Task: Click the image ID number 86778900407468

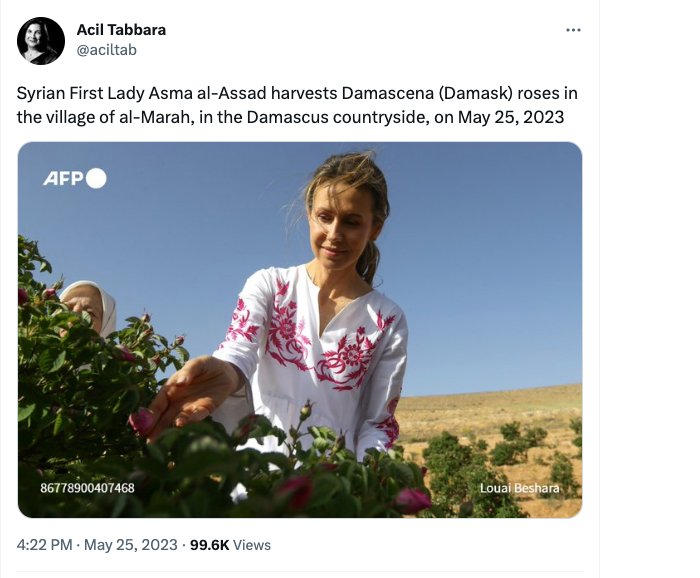Action: [x=87, y=488]
